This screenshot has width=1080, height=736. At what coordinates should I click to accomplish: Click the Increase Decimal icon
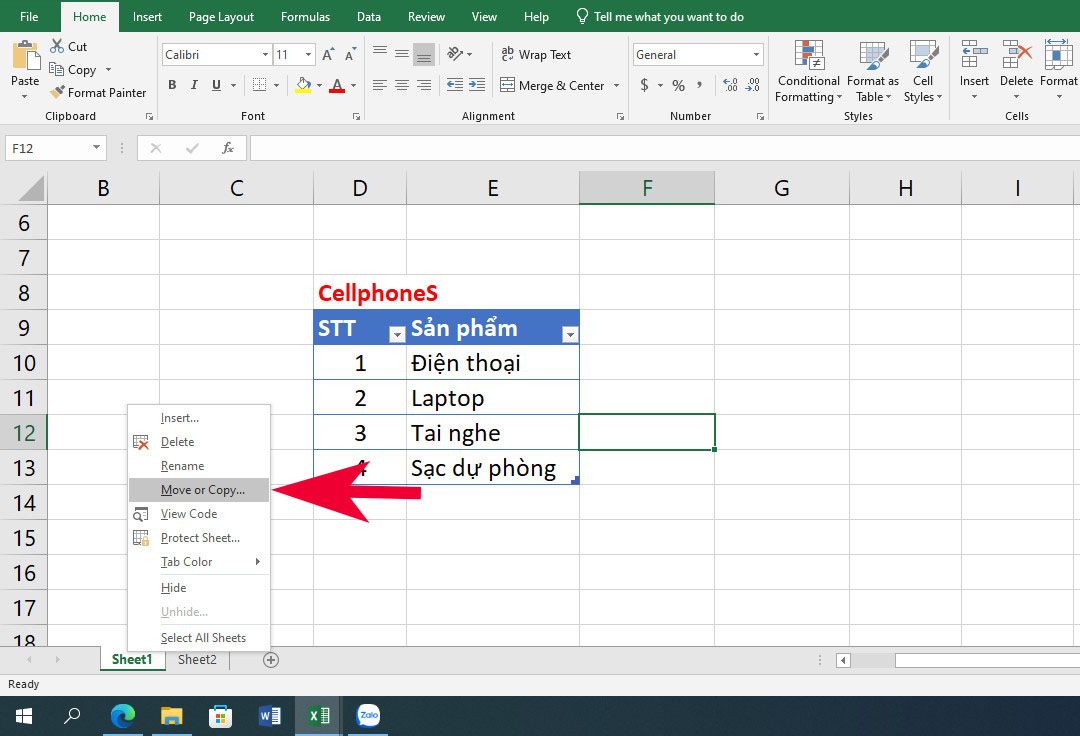[x=728, y=86]
